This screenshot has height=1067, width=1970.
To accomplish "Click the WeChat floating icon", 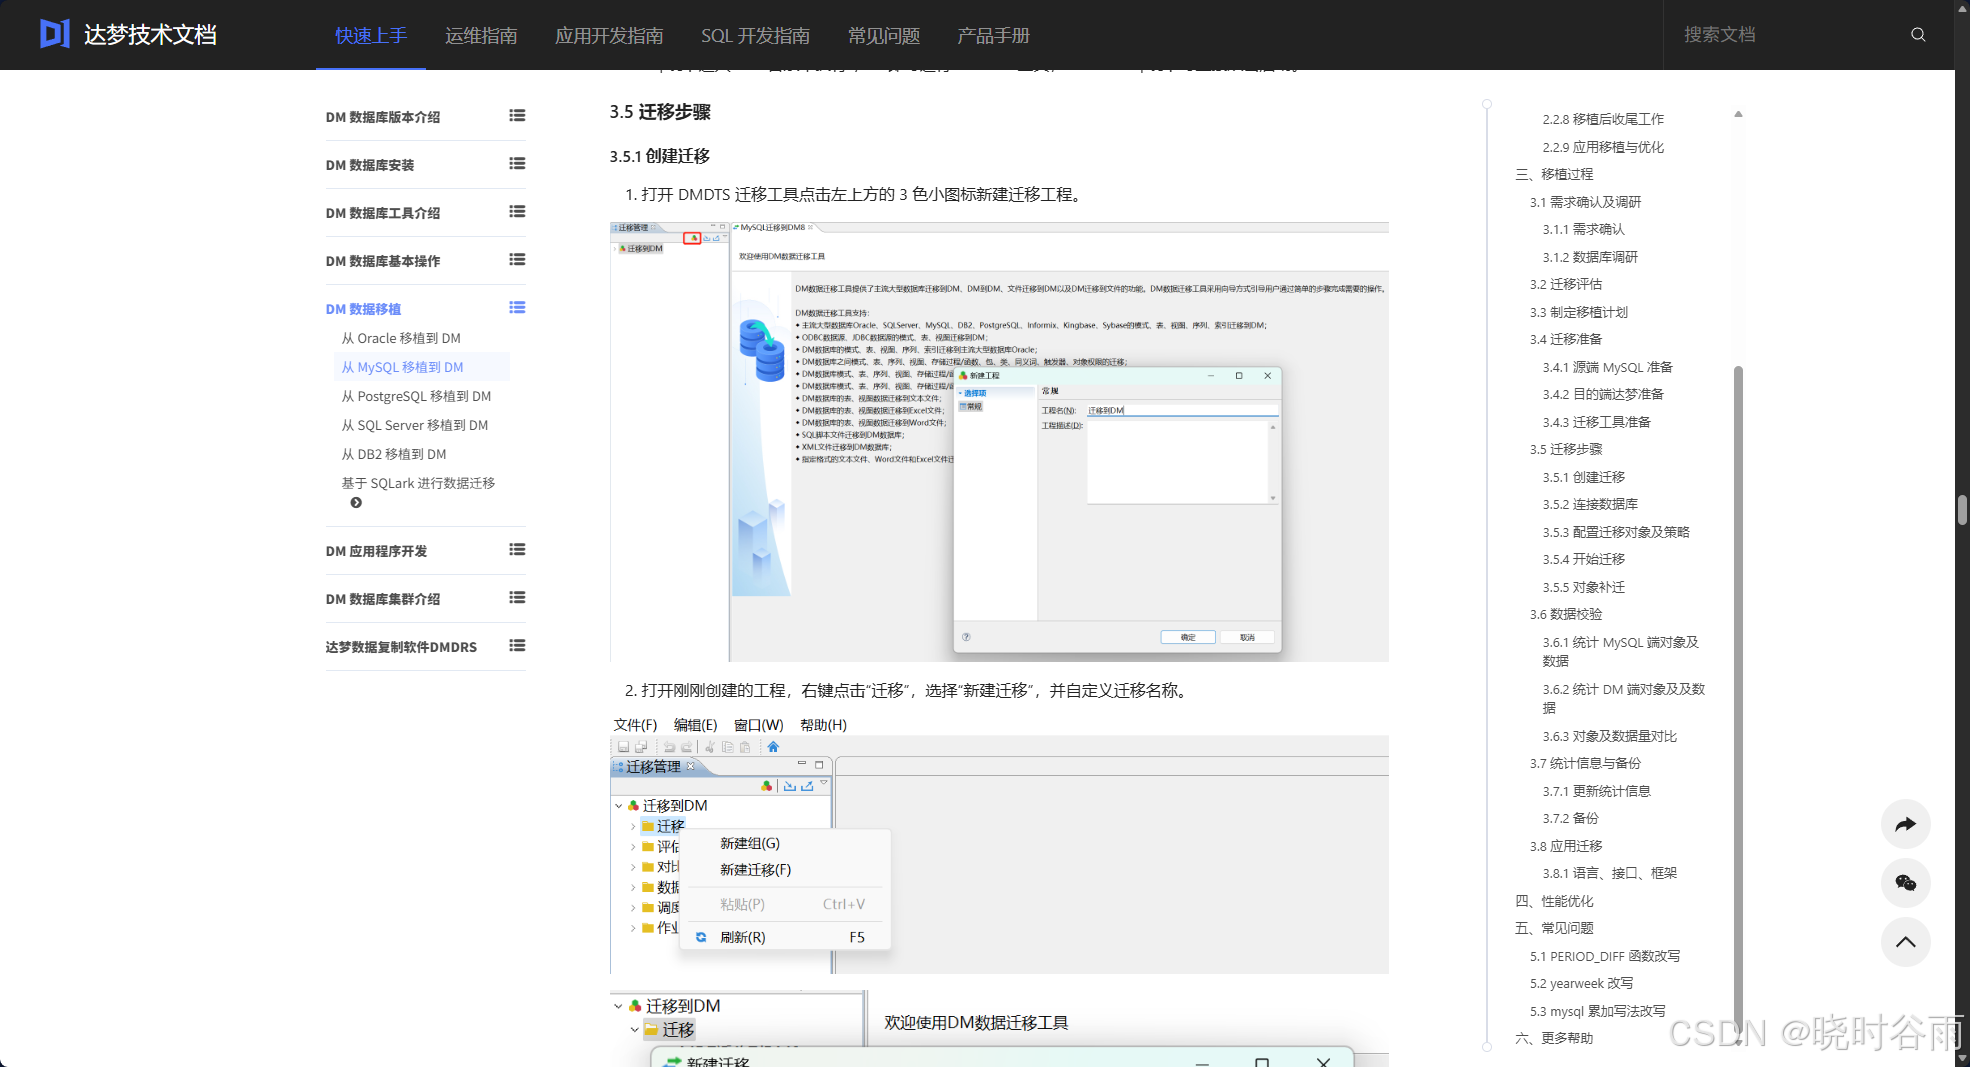I will tap(1905, 882).
